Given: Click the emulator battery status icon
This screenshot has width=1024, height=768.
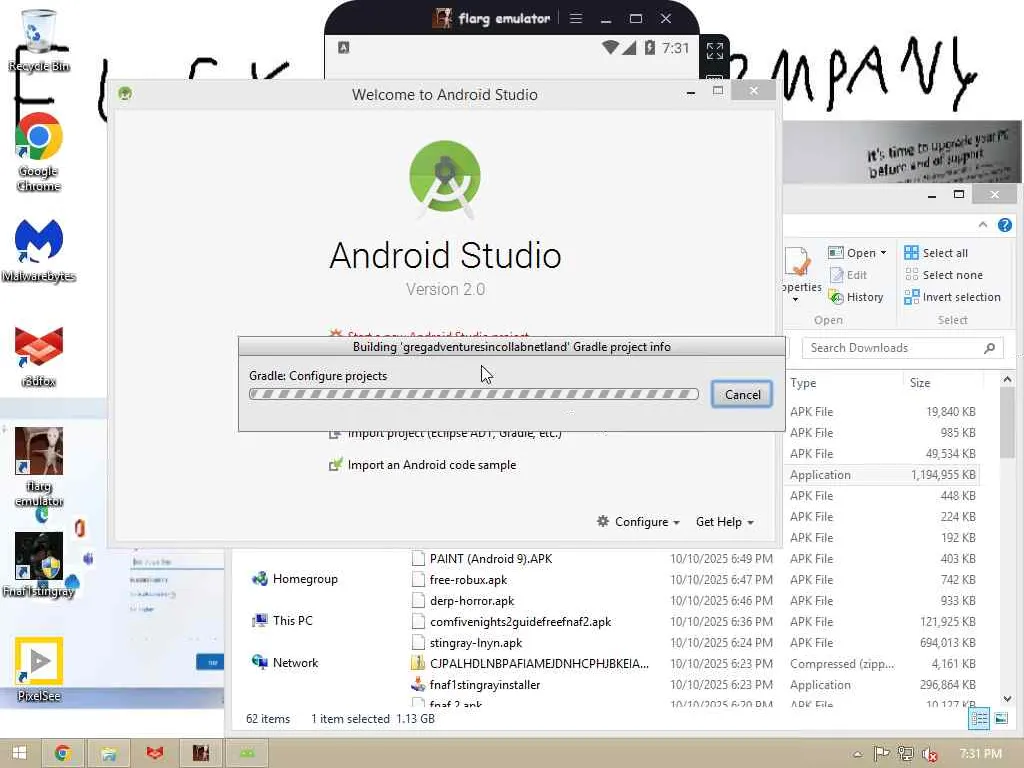Looking at the screenshot, I should pyautogui.click(x=649, y=48).
